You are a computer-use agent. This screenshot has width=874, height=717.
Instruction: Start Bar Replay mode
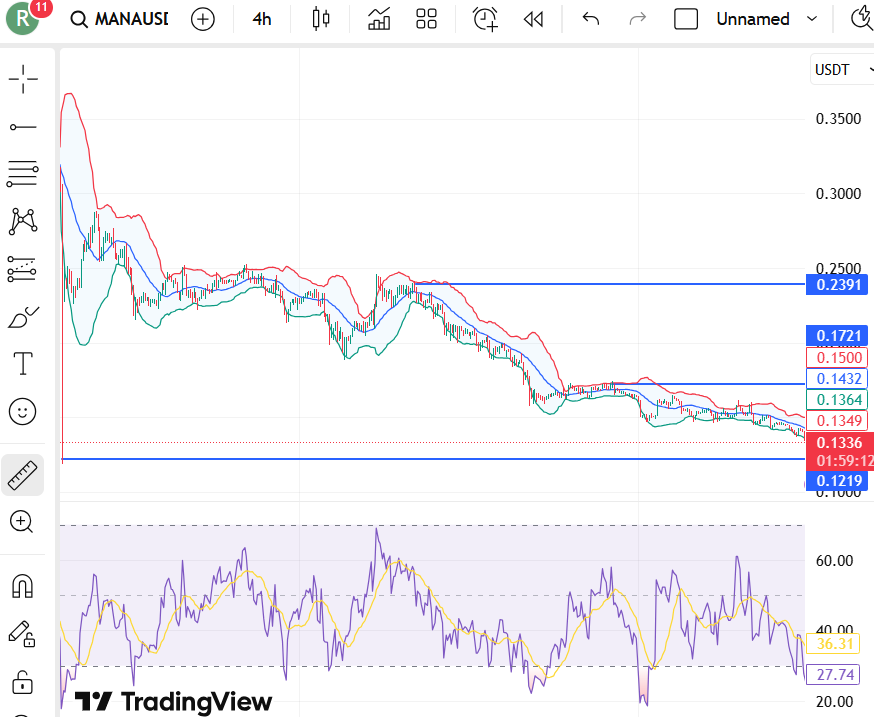[533, 19]
